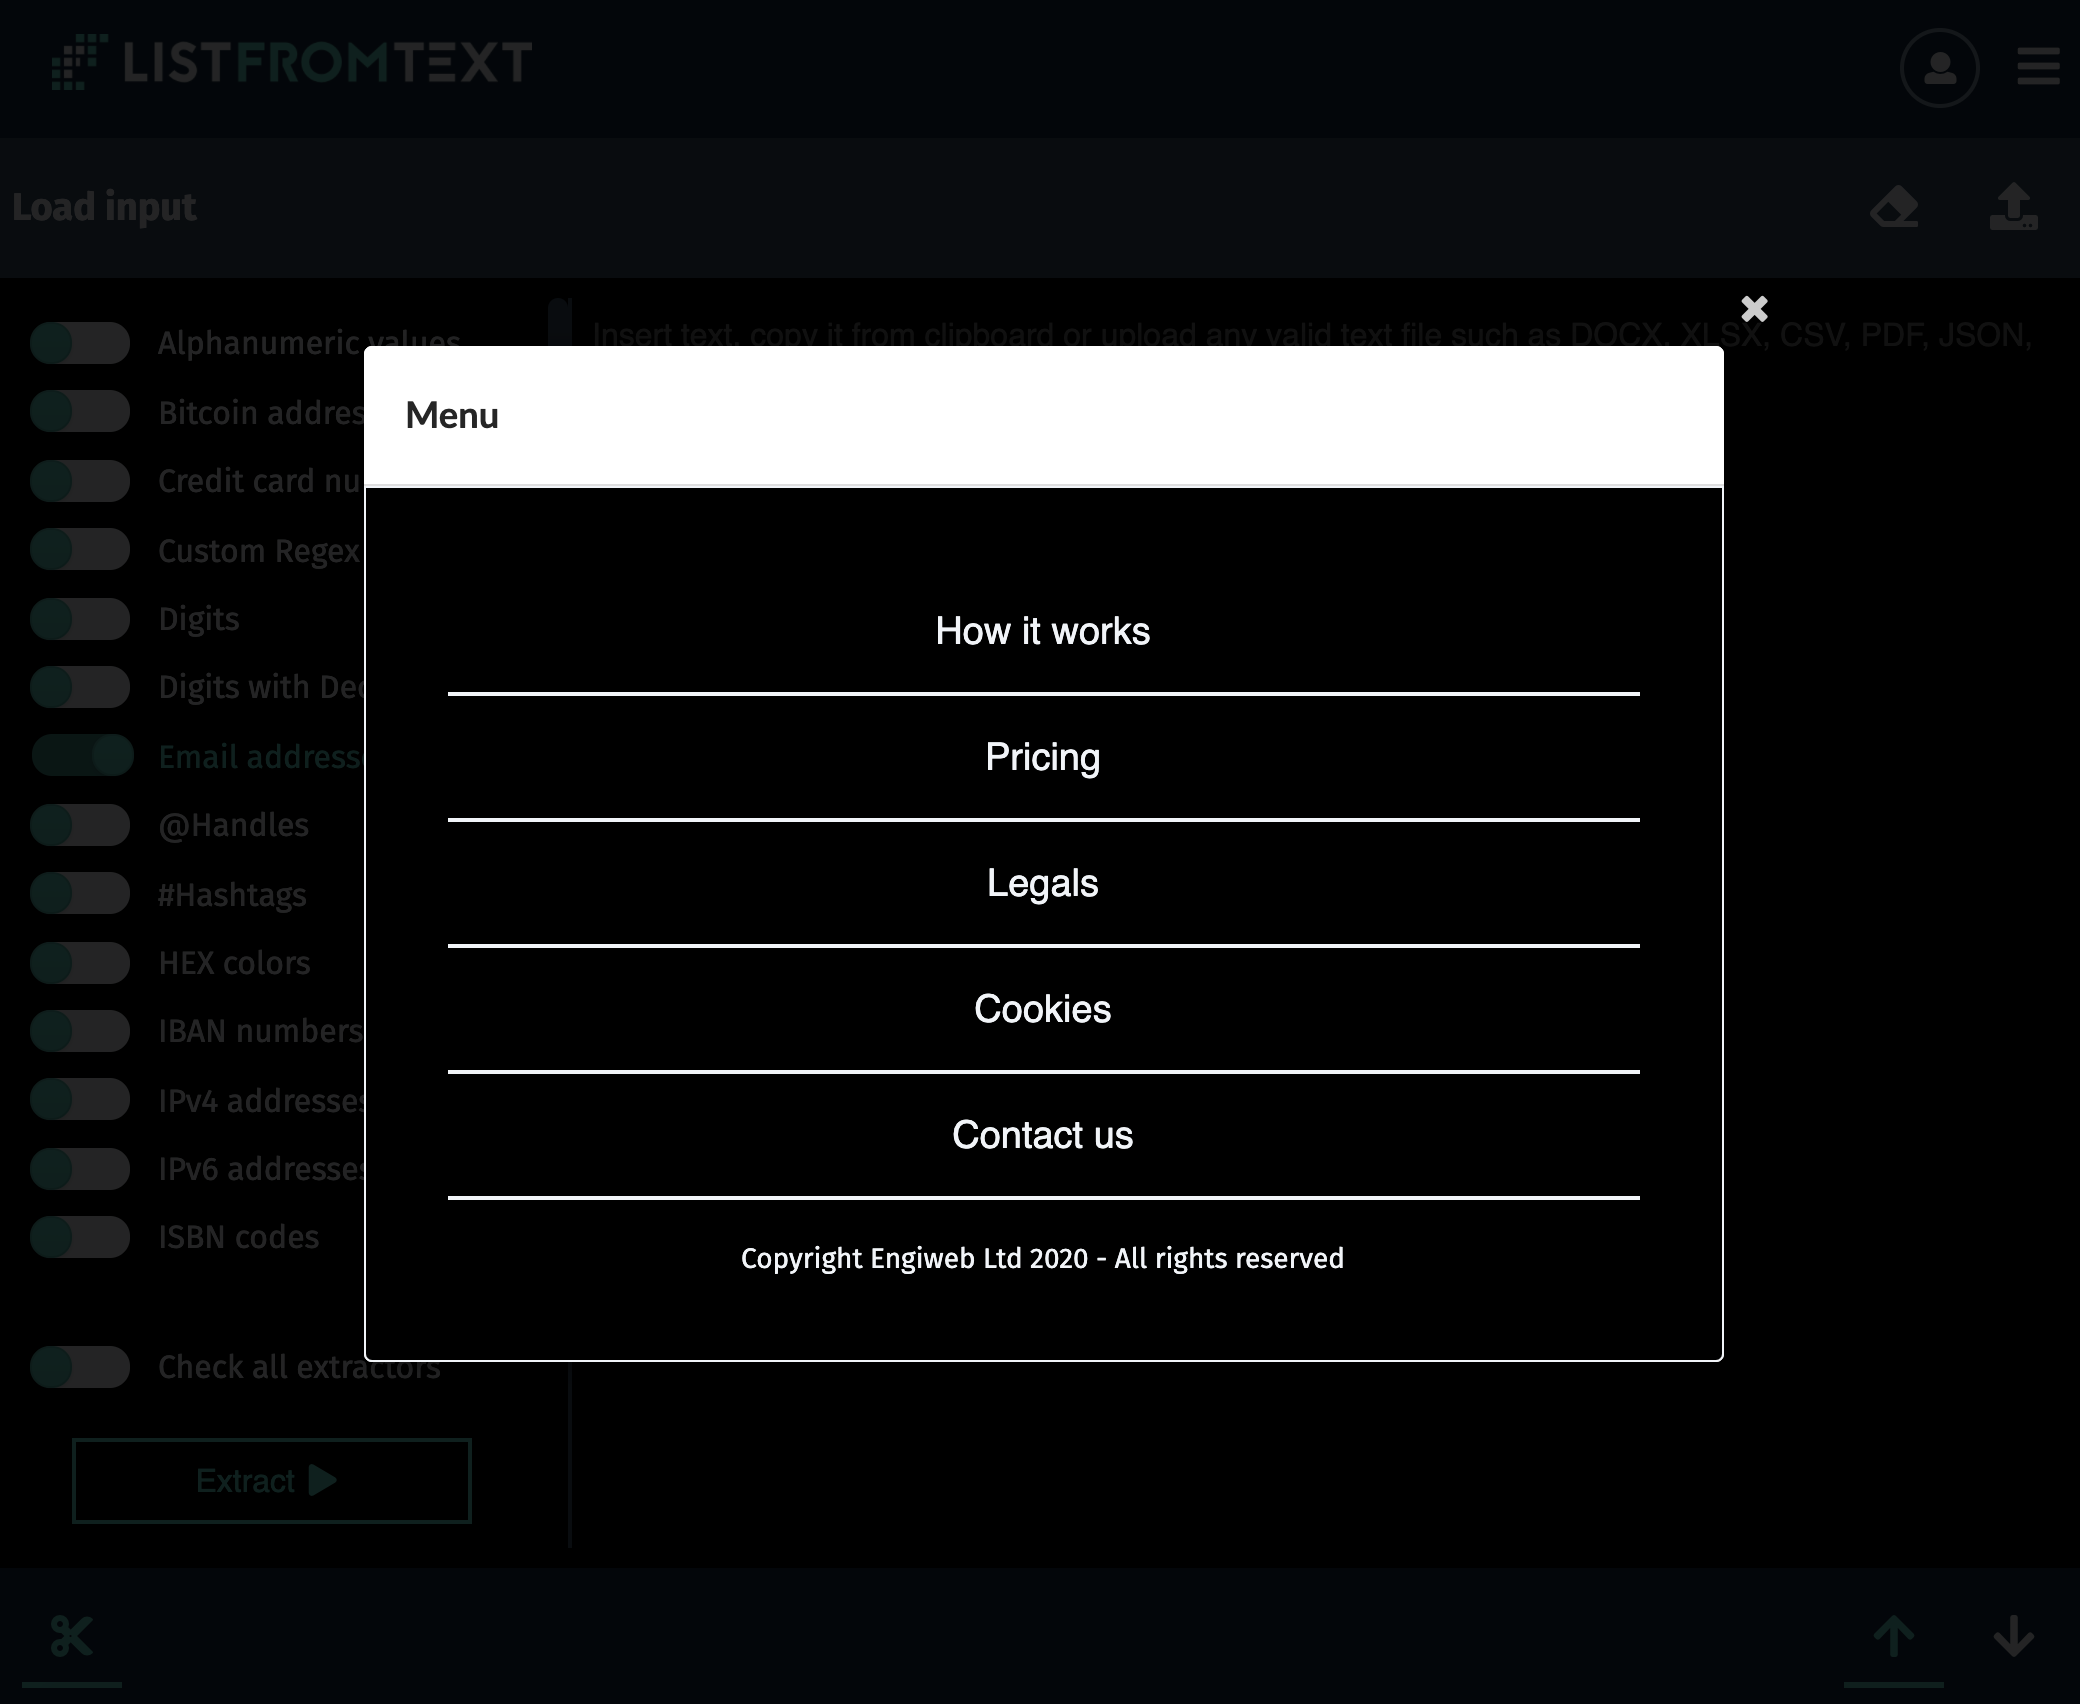Toggle the IPv4 addresses switch
This screenshot has height=1704, width=2080.
click(x=80, y=1100)
